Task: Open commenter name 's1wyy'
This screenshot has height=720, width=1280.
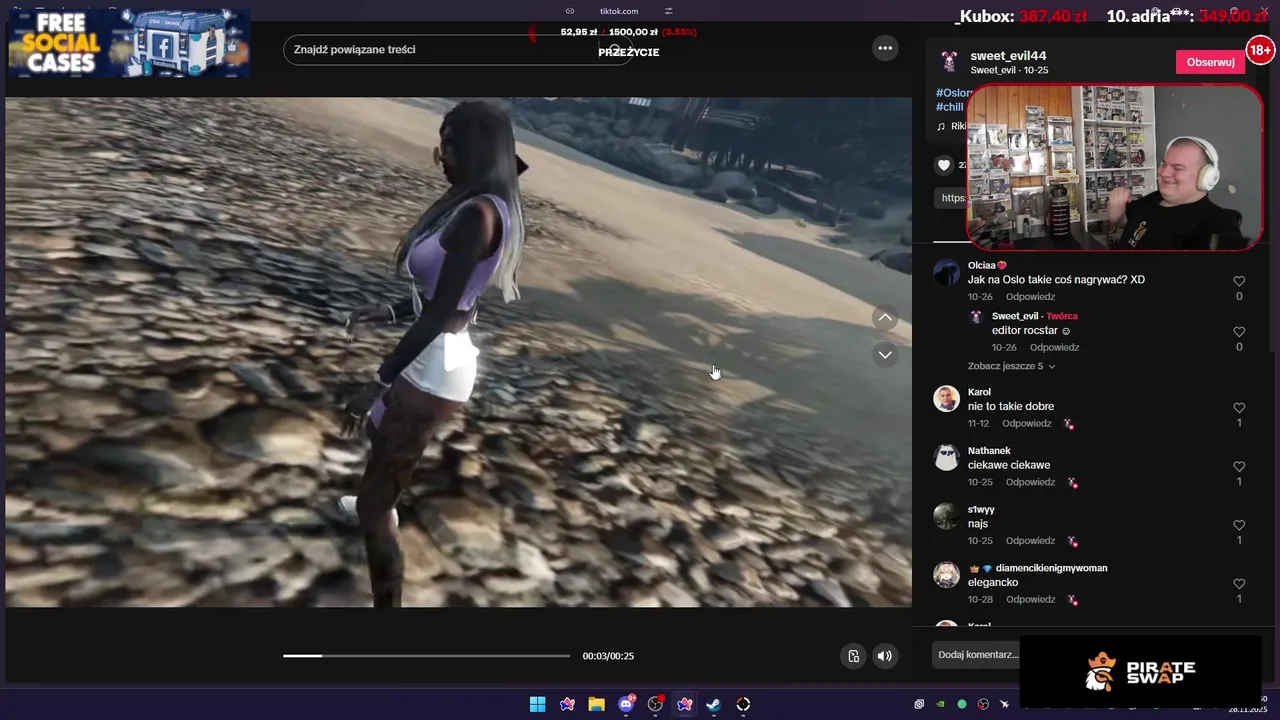Action: point(981,510)
